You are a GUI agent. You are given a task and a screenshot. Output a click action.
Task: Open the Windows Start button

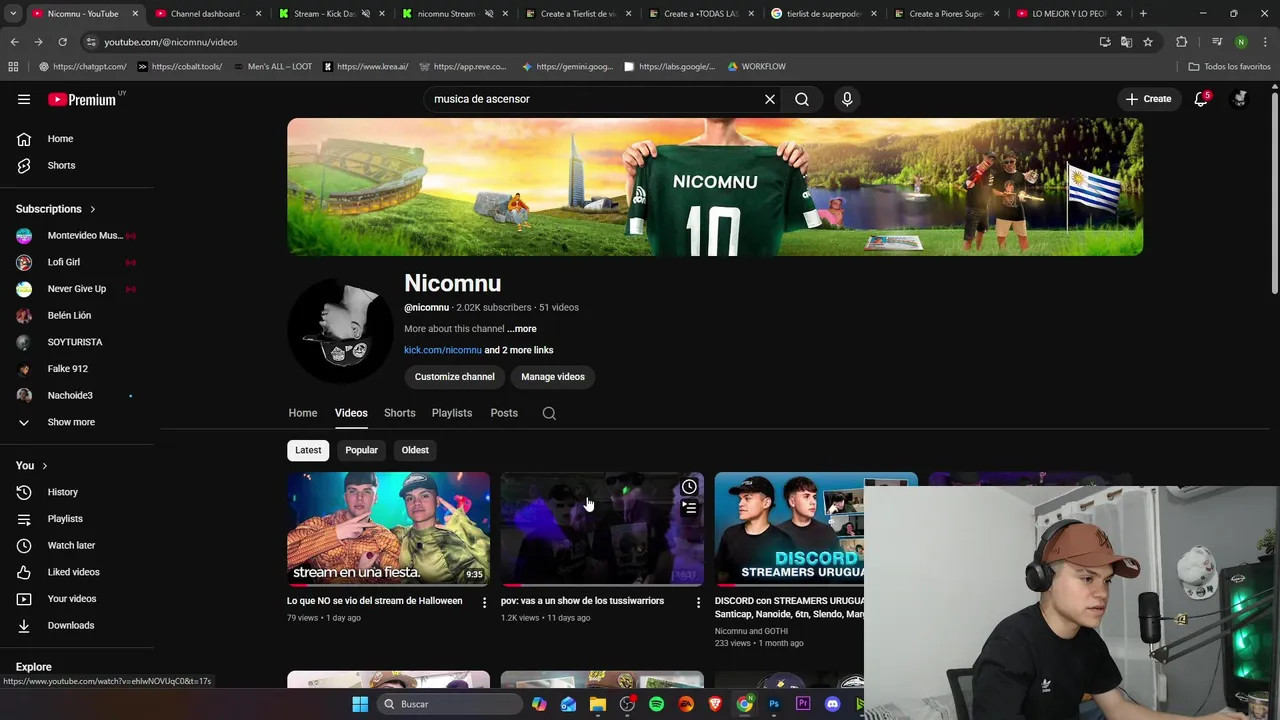click(360, 704)
